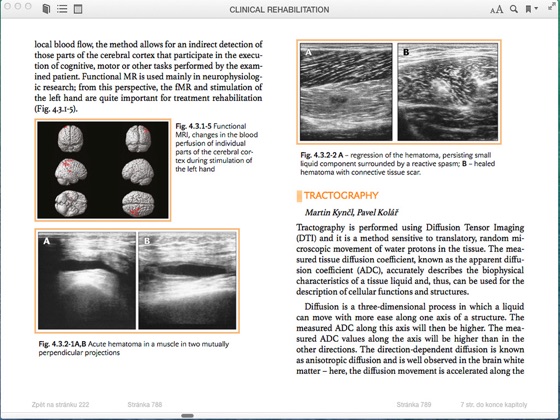Click paragraph starting 'Tractography is performed'

pyautogui.click(x=410, y=259)
